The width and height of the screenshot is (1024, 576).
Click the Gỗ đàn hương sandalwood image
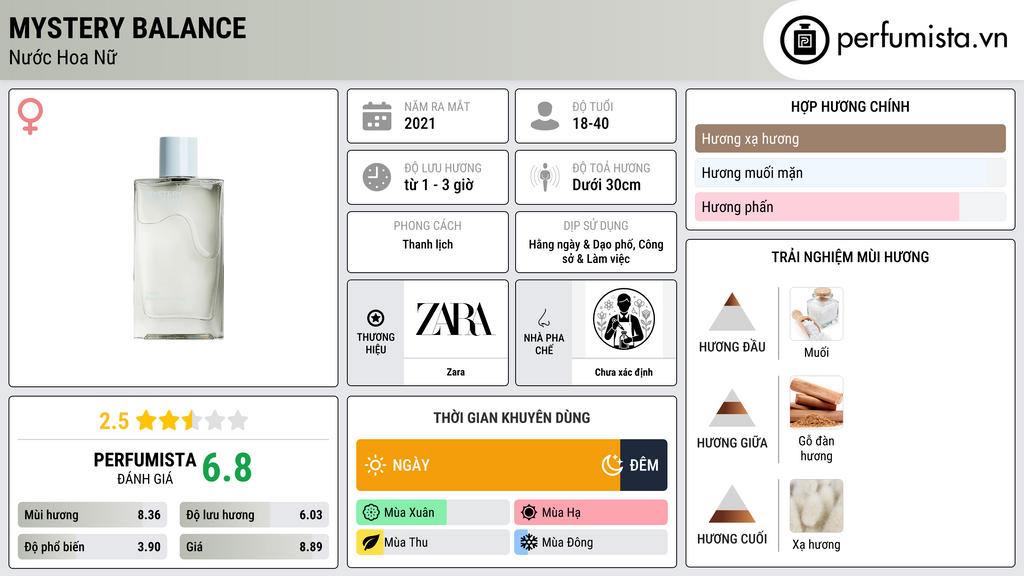coord(816,402)
